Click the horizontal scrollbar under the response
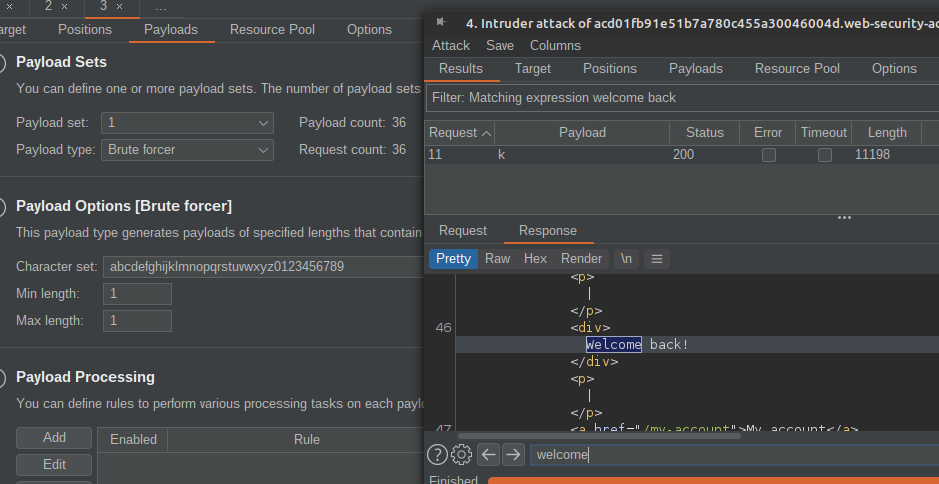Screen dimensions: 939x484 600,435
